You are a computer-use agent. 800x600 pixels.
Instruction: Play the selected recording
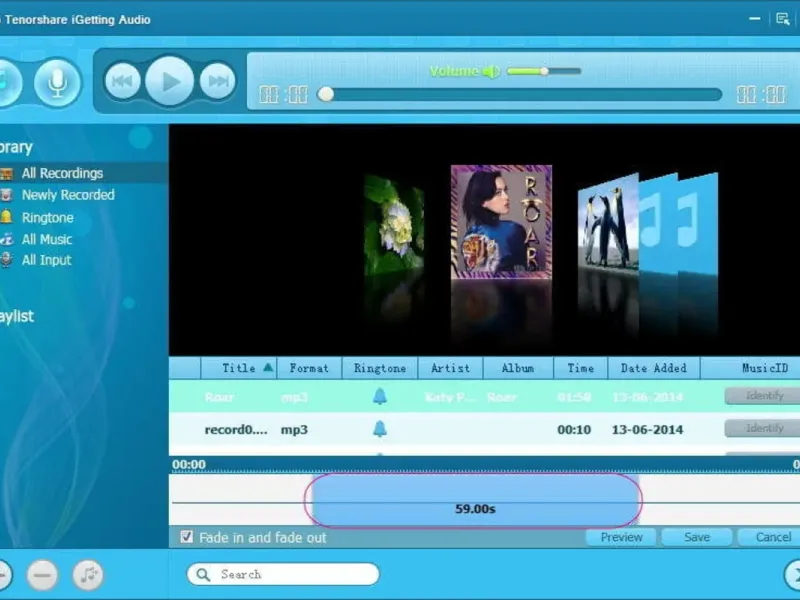pos(169,81)
